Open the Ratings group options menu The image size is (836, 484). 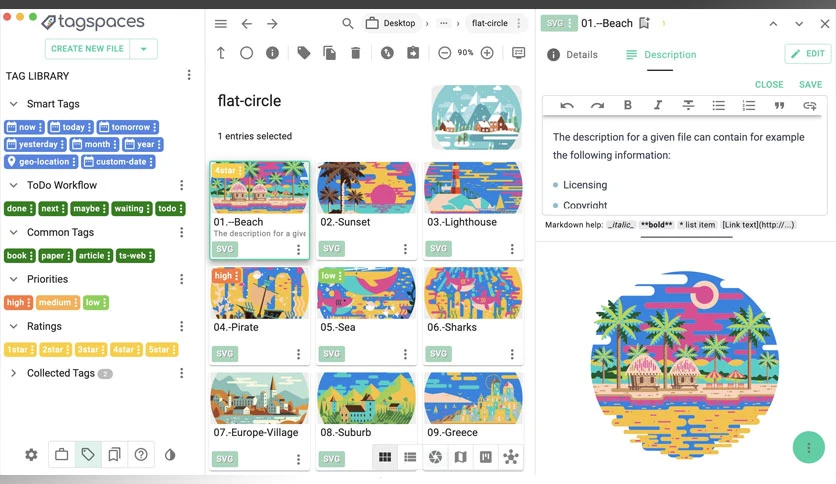tap(182, 326)
